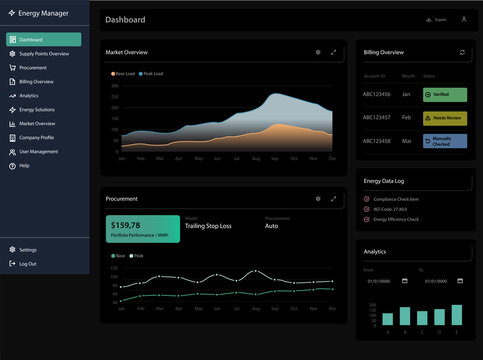This screenshot has width=483, height=360.
Task: Click the Verified status badge for ABC123456
Action: [x=445, y=95]
